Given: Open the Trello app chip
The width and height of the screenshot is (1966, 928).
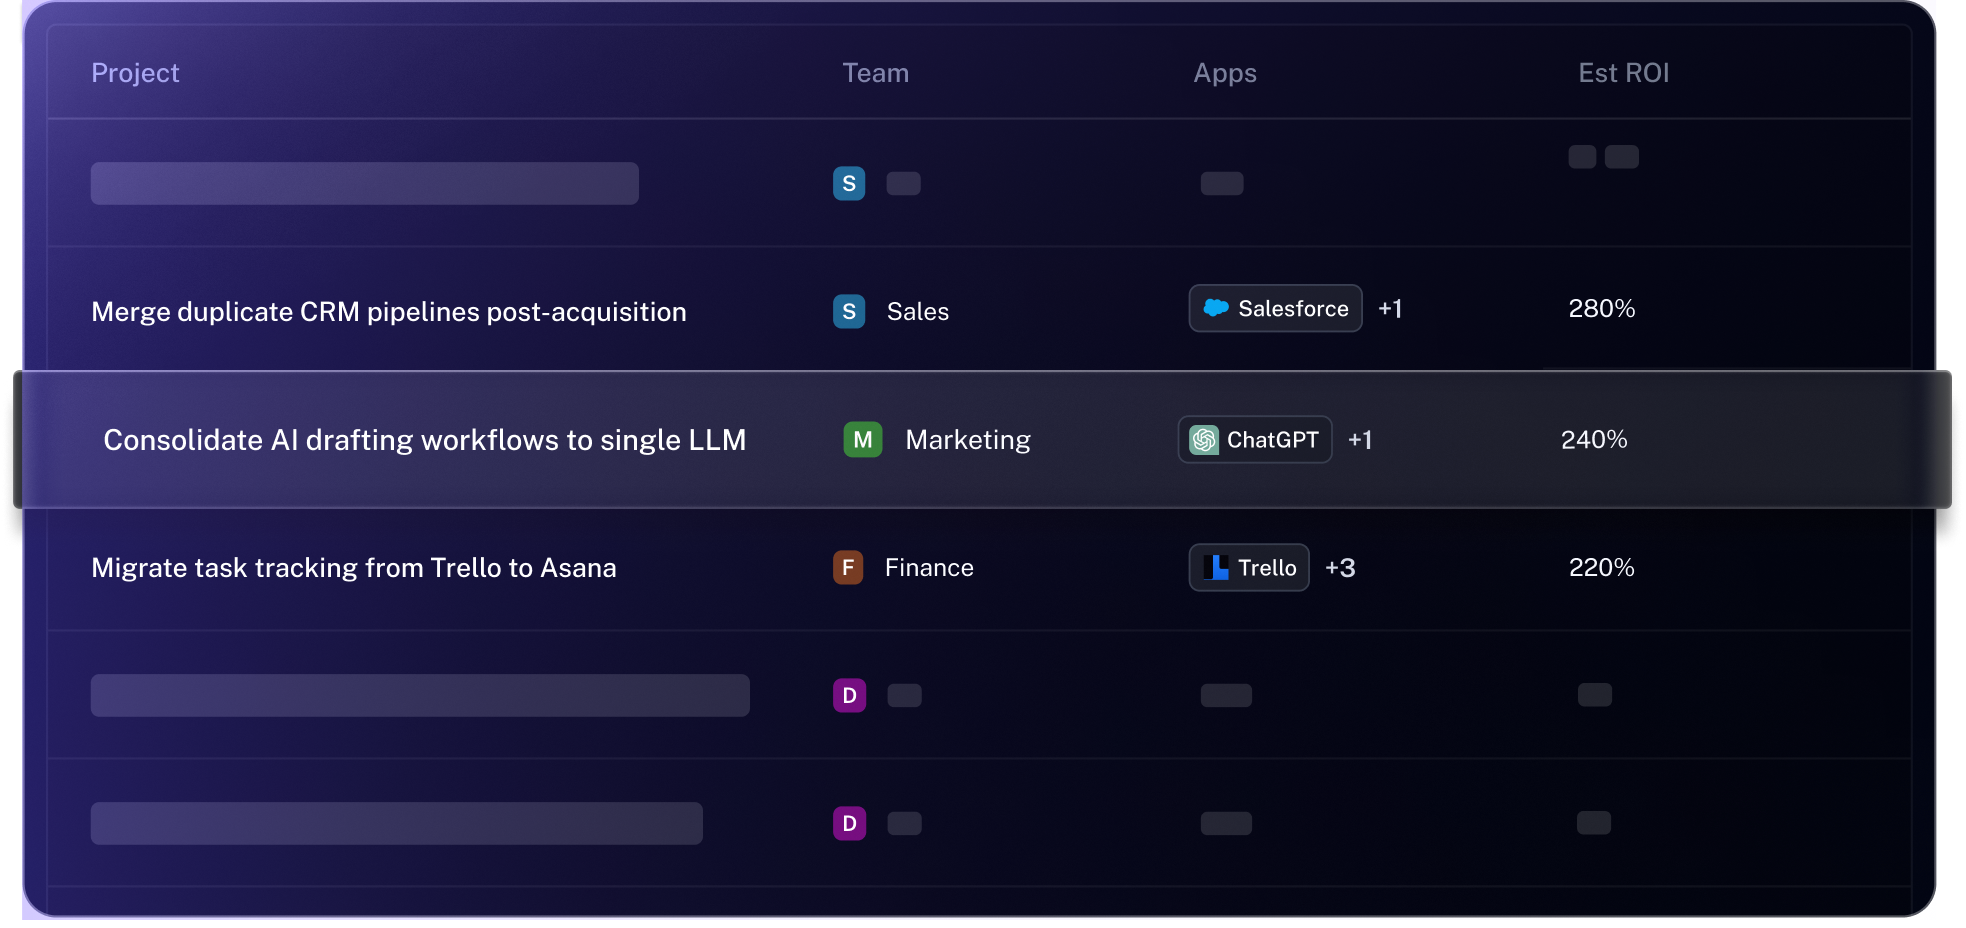Looking at the screenshot, I should [1249, 567].
